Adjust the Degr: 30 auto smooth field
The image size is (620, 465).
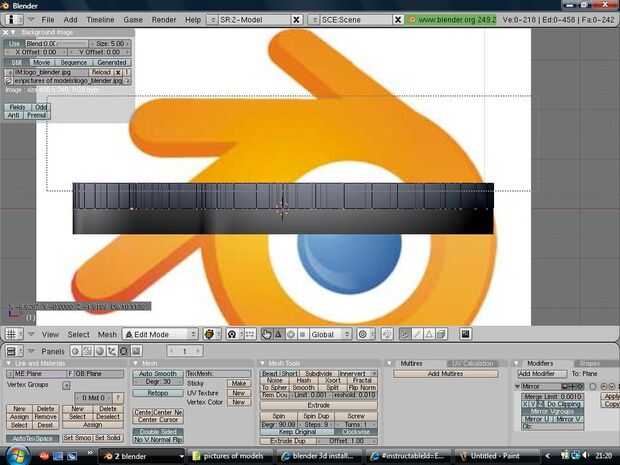point(158,382)
